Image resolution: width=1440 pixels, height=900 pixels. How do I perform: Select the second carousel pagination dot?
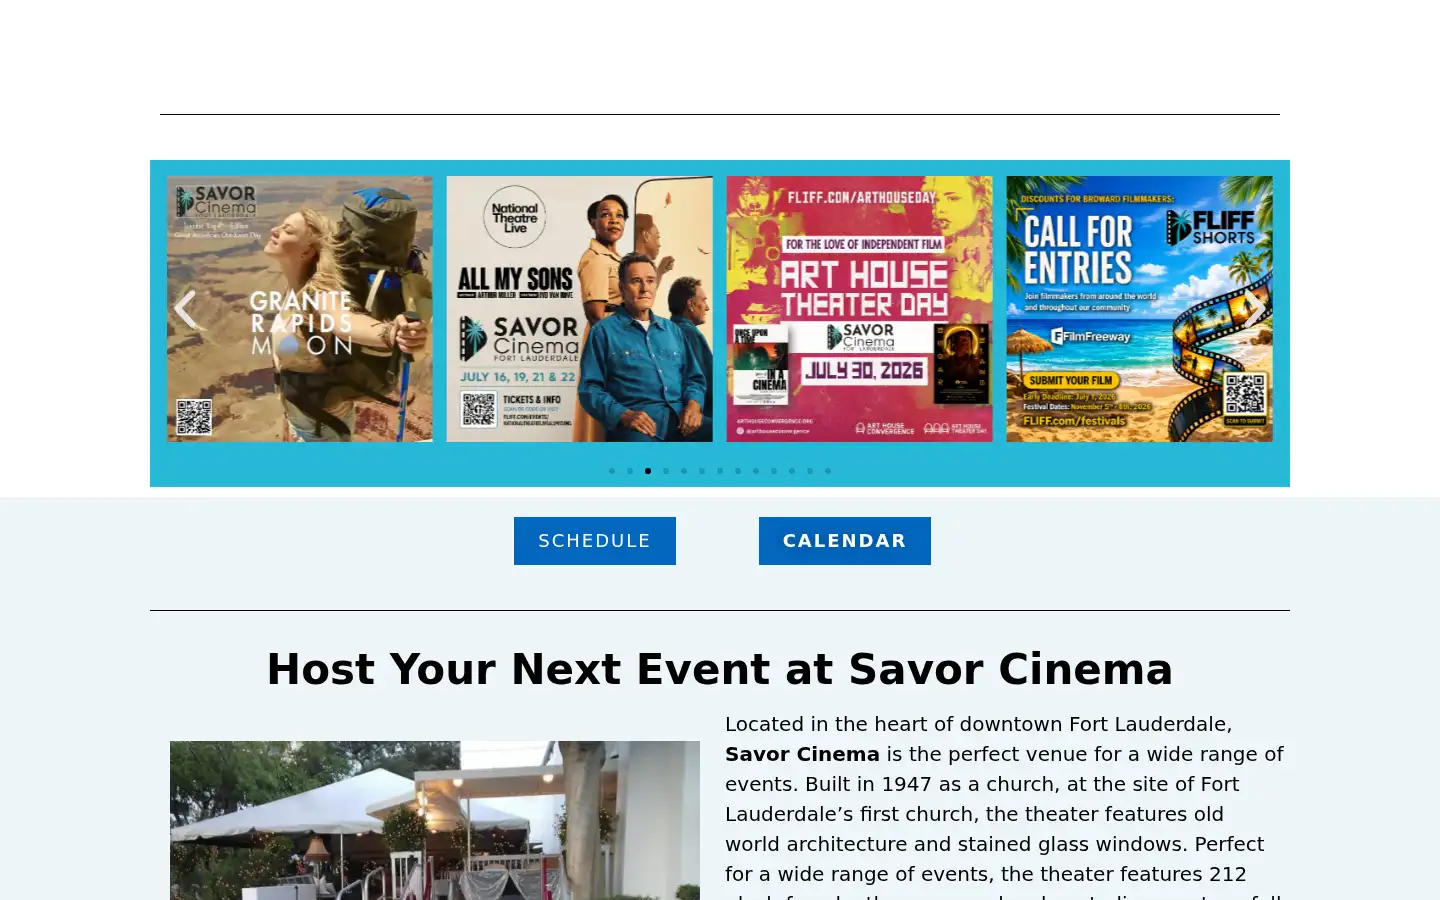point(630,471)
